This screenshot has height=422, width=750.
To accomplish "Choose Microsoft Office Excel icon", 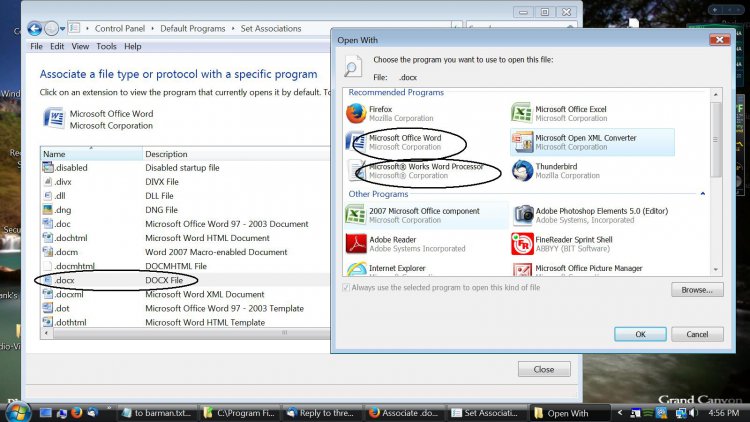I will pos(522,113).
